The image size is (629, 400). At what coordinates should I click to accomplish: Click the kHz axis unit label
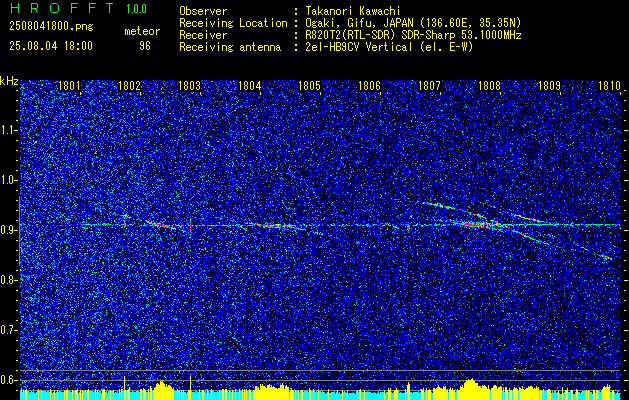pos(9,81)
